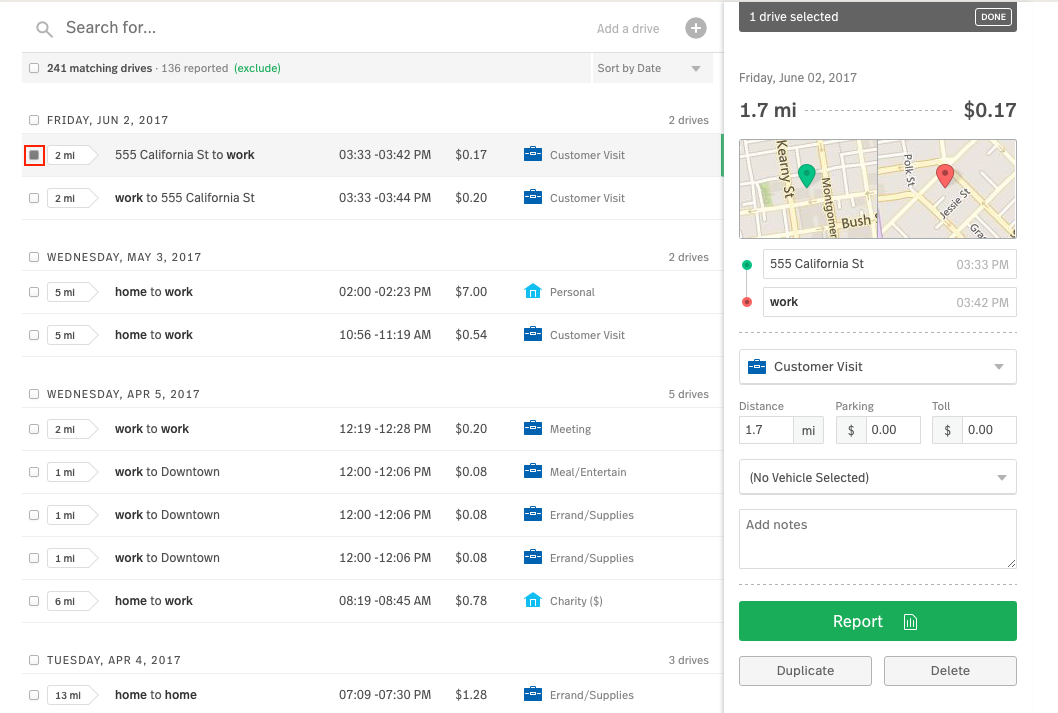The height and width of the screenshot is (713, 1058).
Task: Click the green start pin on map
Action: click(806, 175)
